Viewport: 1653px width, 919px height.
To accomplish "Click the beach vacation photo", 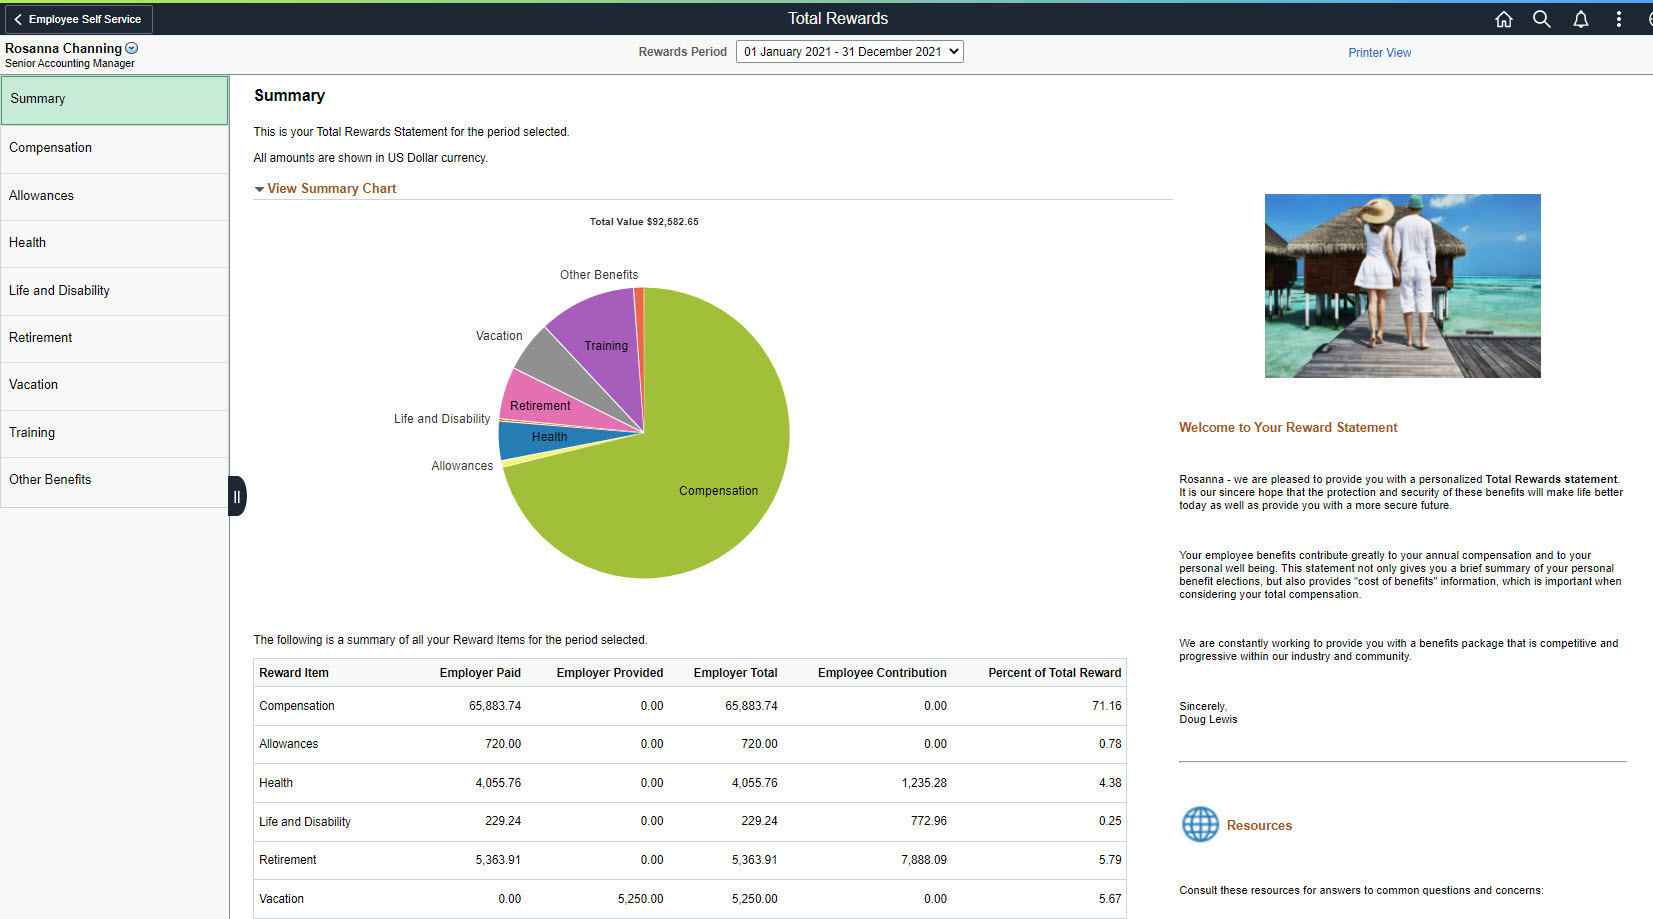I will click(1402, 286).
